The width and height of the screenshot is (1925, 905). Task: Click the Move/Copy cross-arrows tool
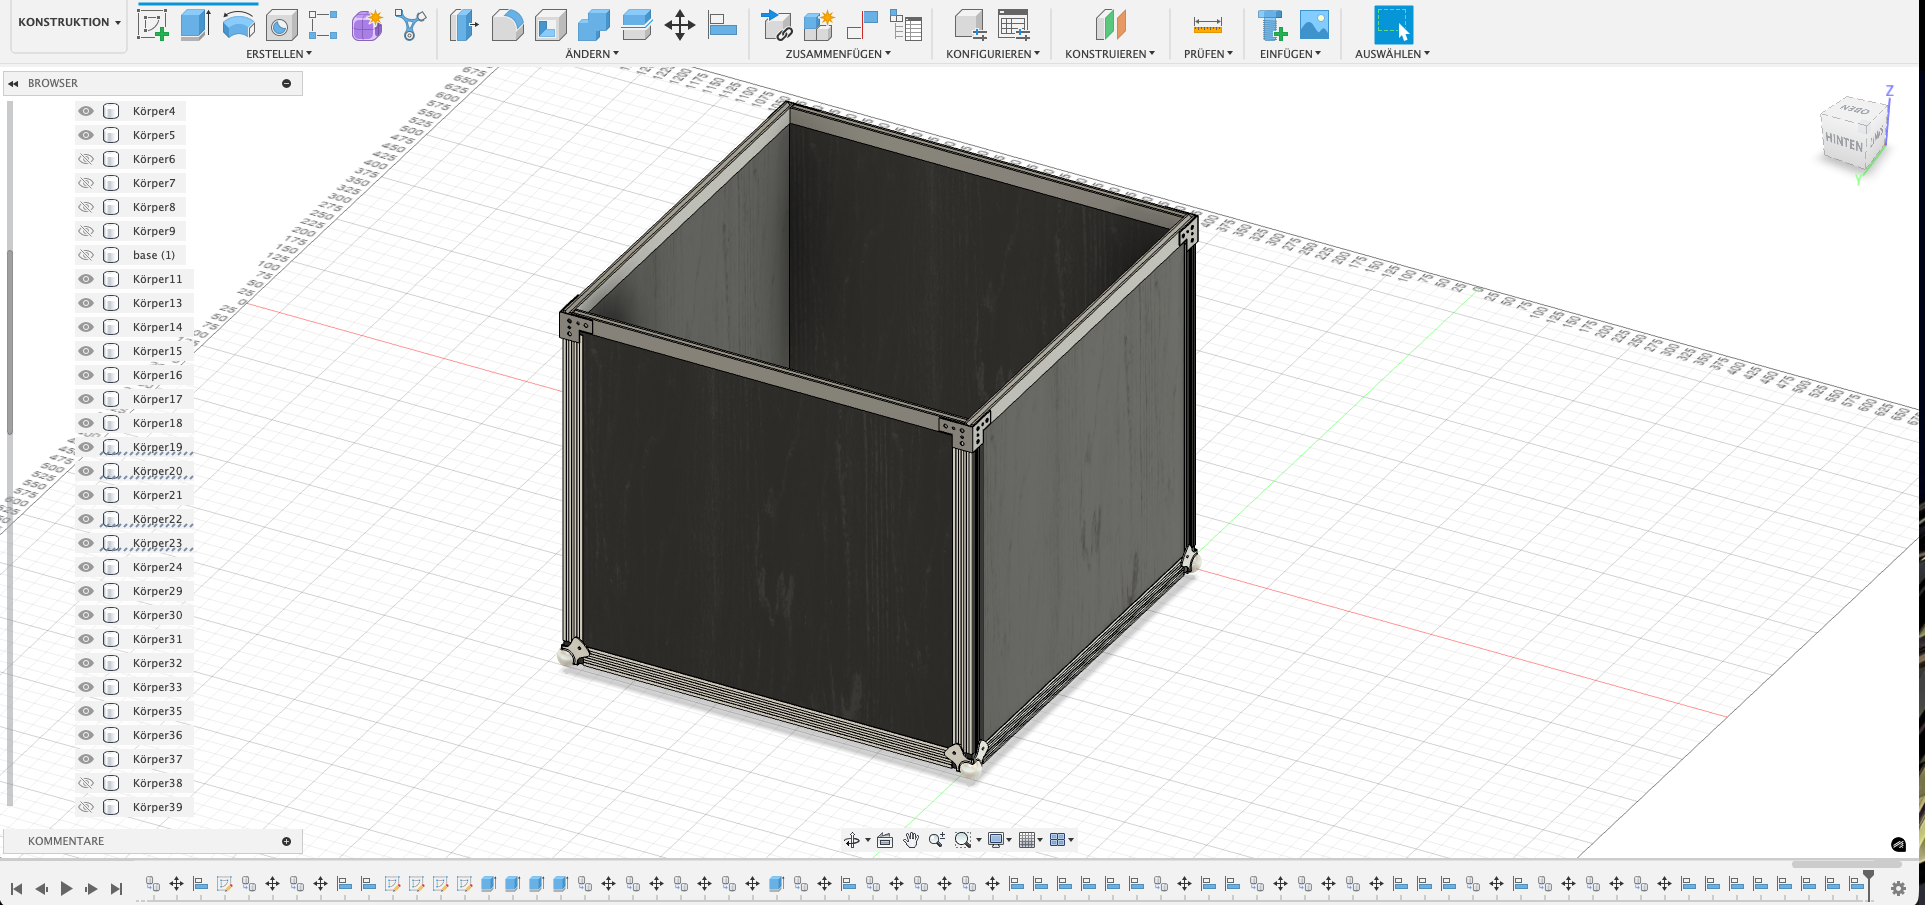680,25
